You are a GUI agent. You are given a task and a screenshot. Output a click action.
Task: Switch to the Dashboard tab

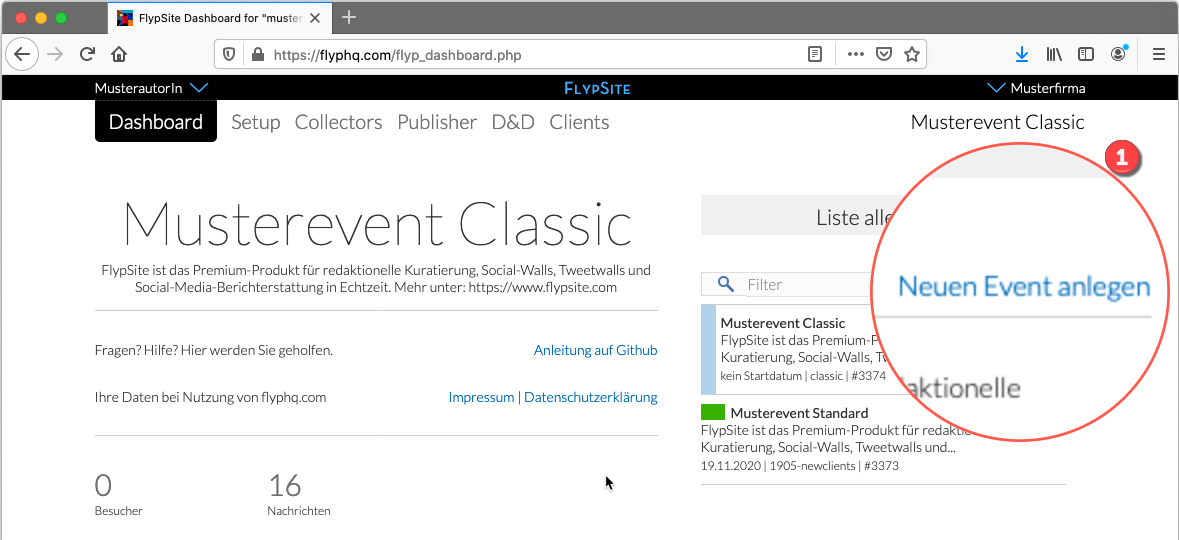tap(156, 122)
